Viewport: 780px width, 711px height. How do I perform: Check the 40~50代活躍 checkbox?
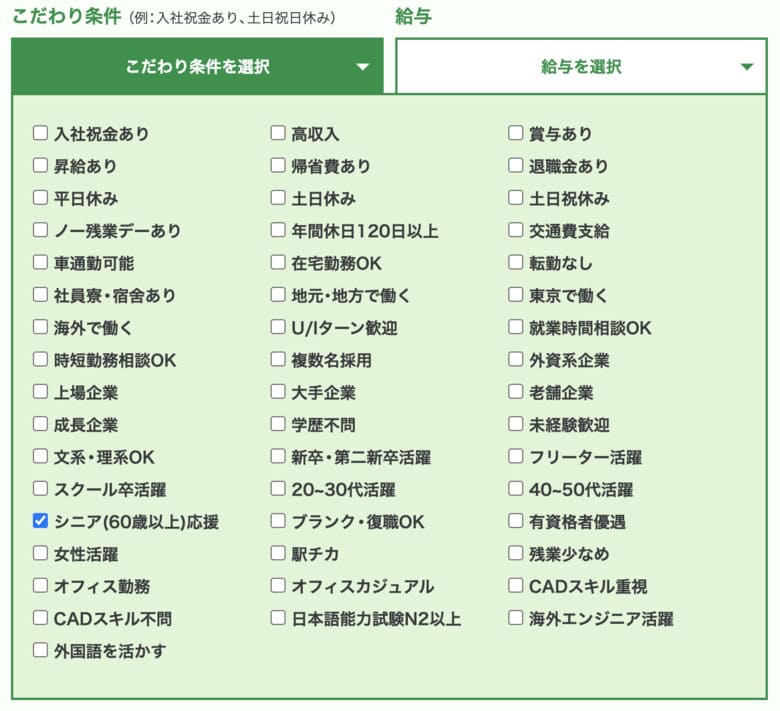[515, 489]
